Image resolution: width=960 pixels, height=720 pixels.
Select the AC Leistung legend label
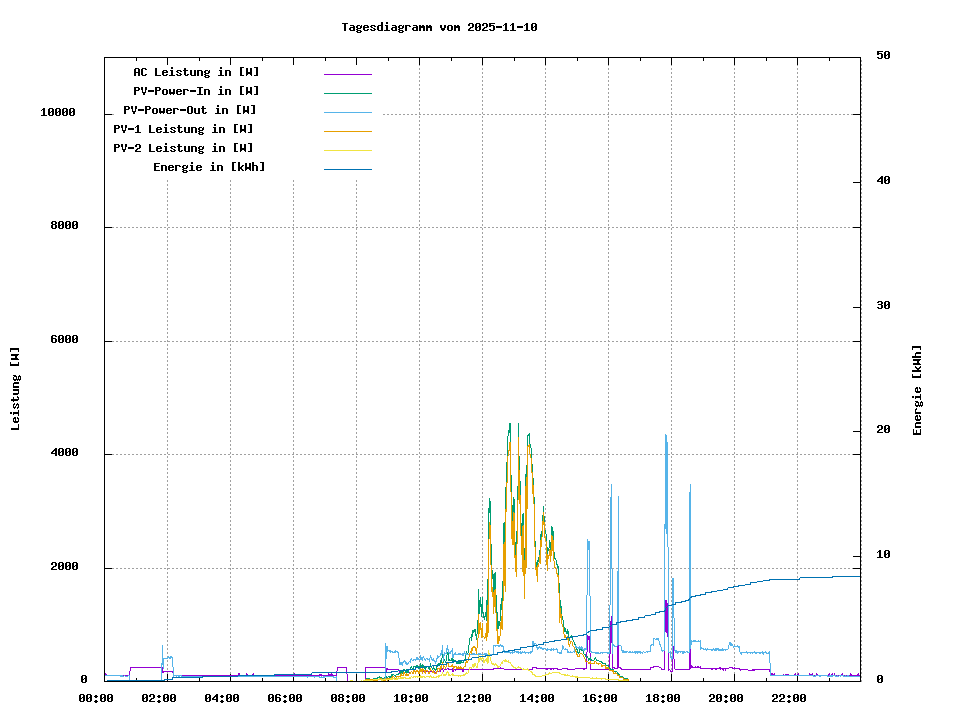[x=196, y=72]
